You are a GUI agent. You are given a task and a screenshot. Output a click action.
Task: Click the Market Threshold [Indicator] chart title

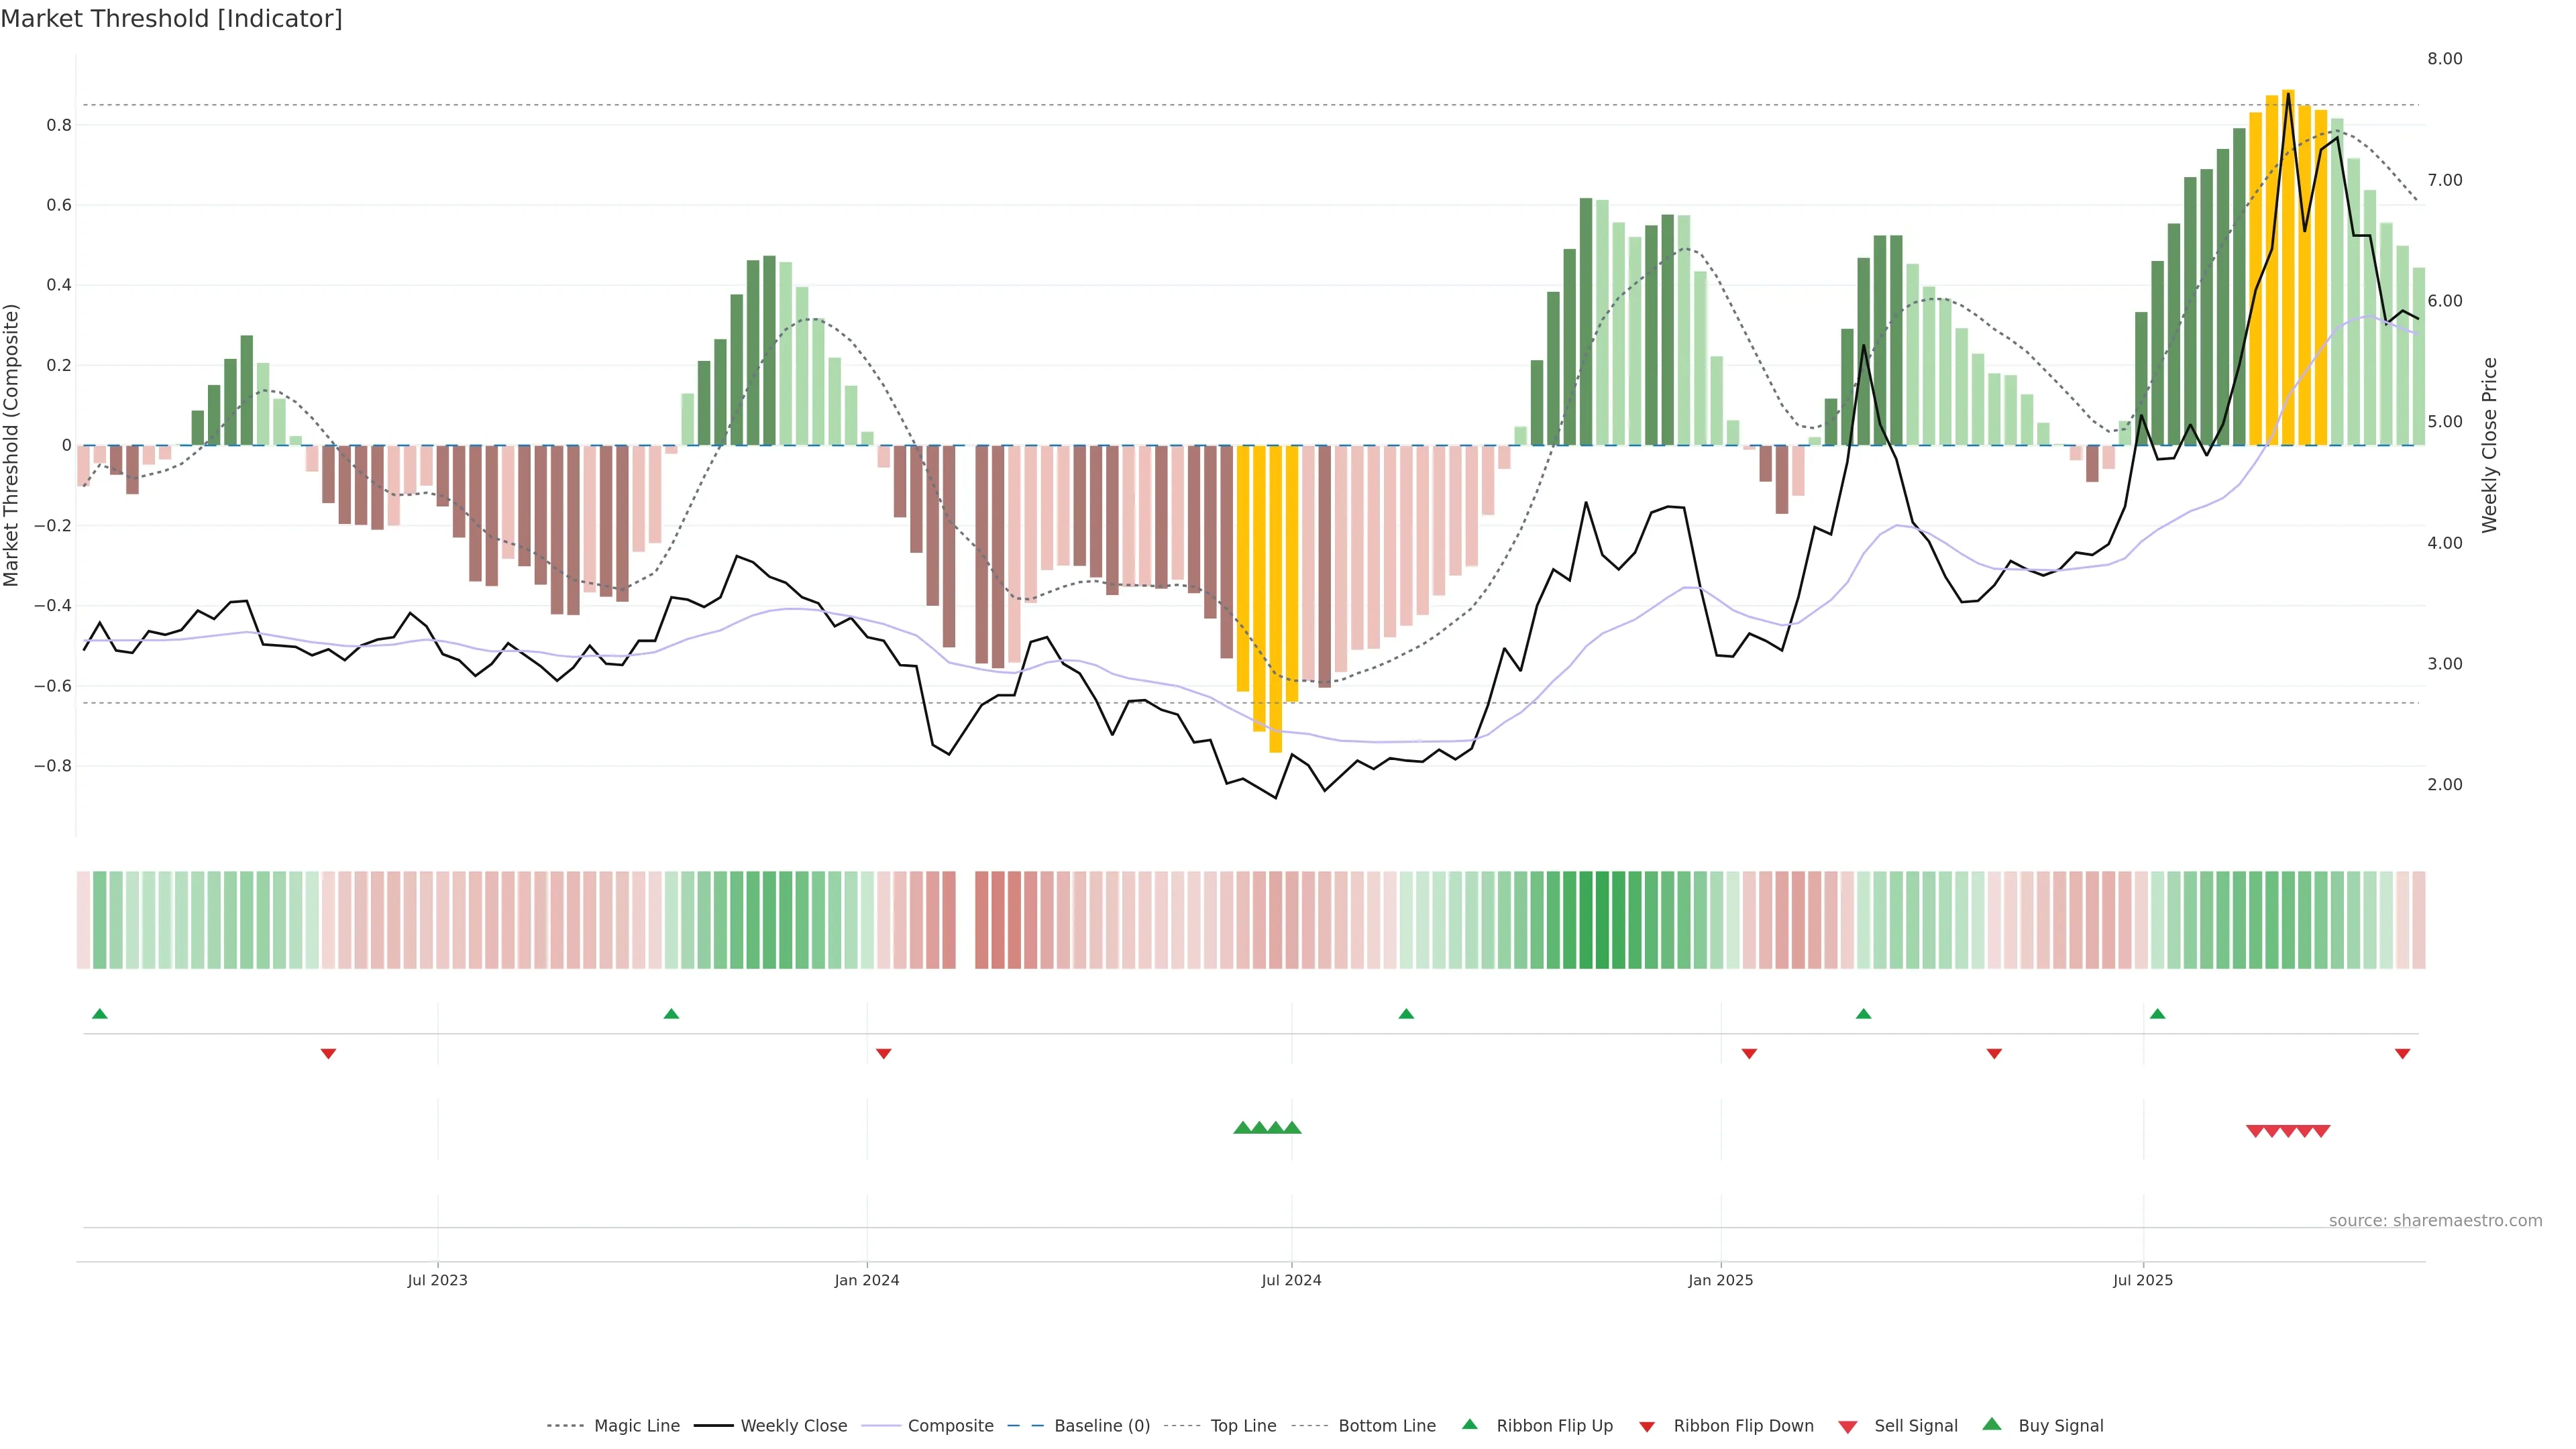pos(171,19)
